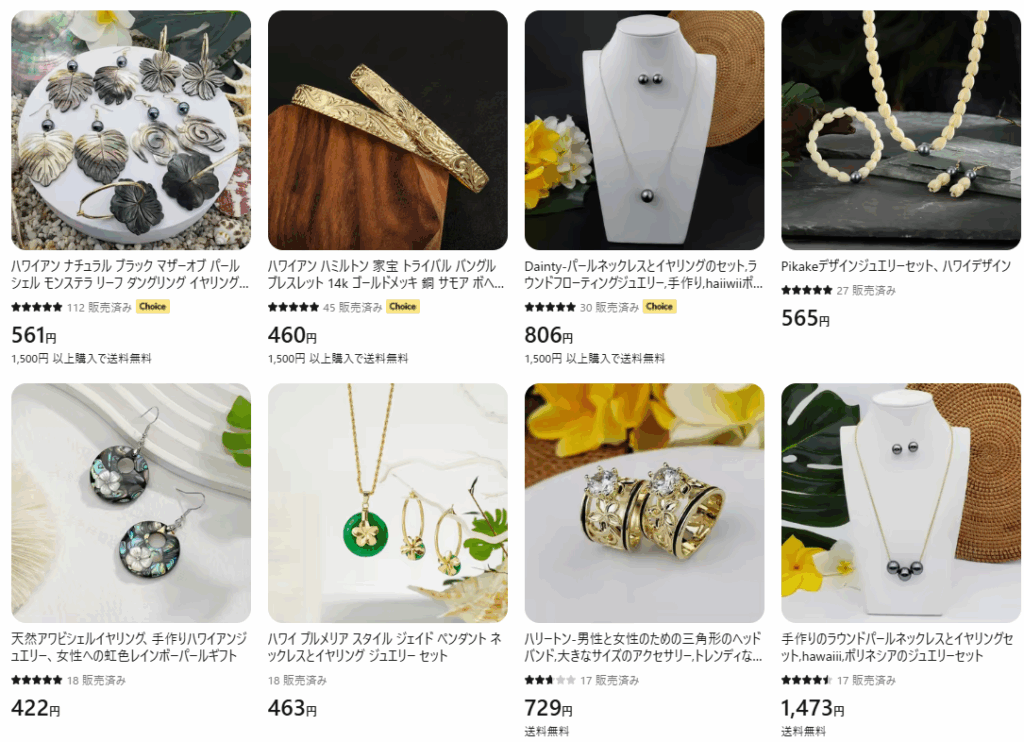This screenshot has height=742, width=1024.
Task: Open the ハワイアン ナチュラル ブラック earrings title link
Action: tap(130, 274)
